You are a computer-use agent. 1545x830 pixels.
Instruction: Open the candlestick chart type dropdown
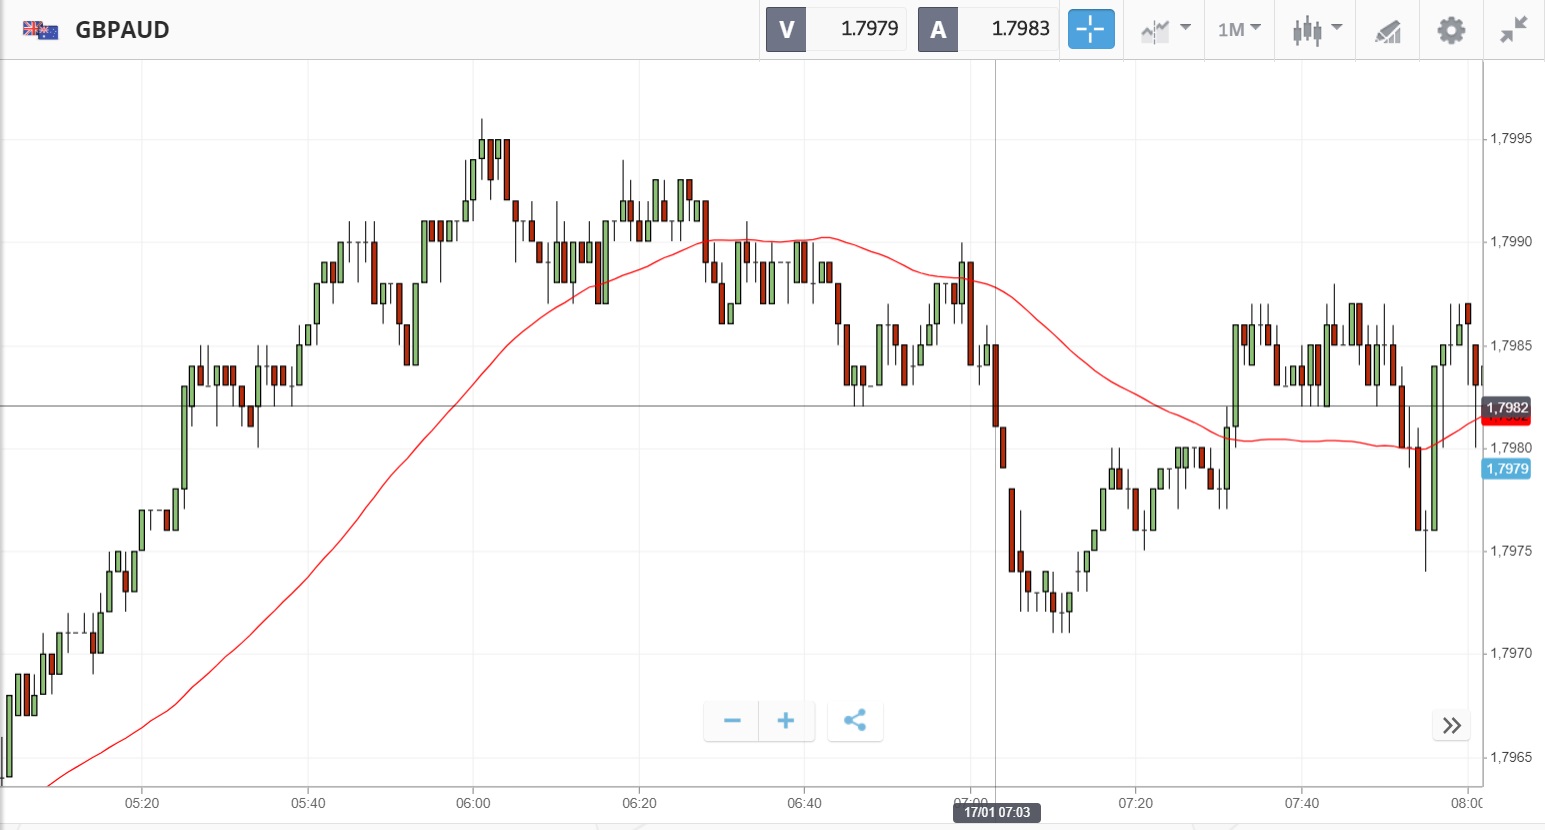pyautogui.click(x=1316, y=30)
